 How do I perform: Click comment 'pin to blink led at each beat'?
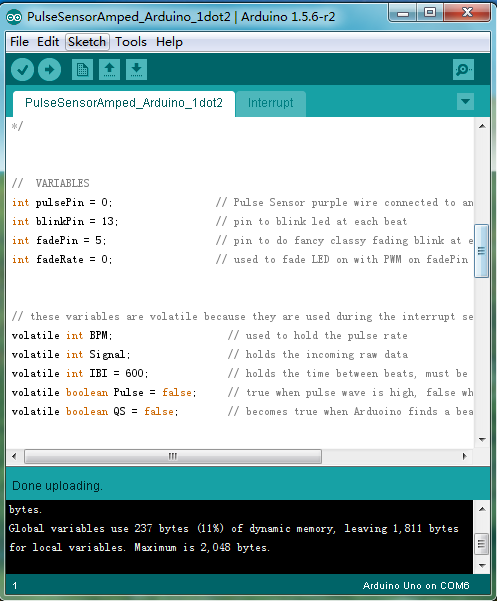320,222
